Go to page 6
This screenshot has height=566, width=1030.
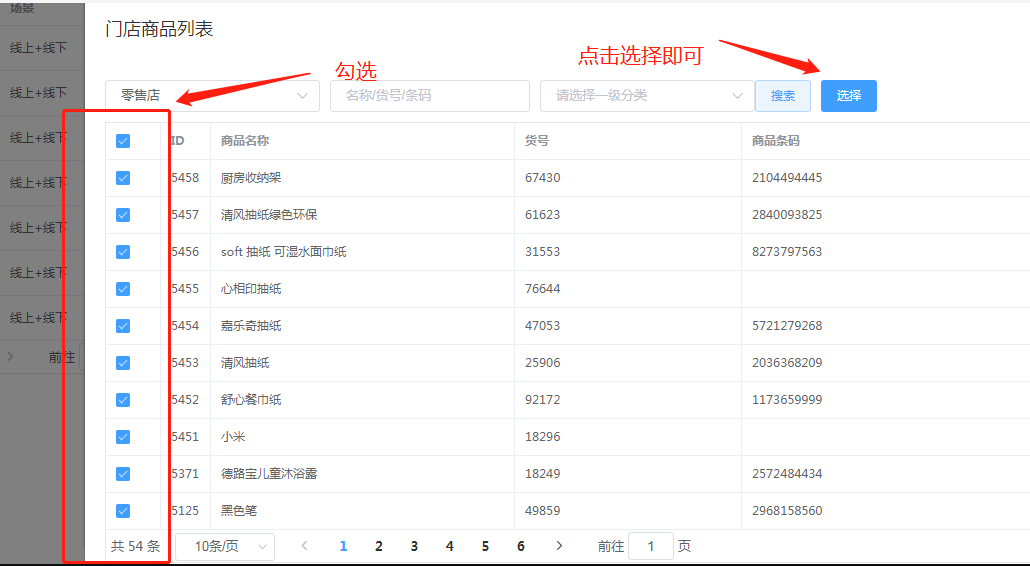tap(520, 546)
